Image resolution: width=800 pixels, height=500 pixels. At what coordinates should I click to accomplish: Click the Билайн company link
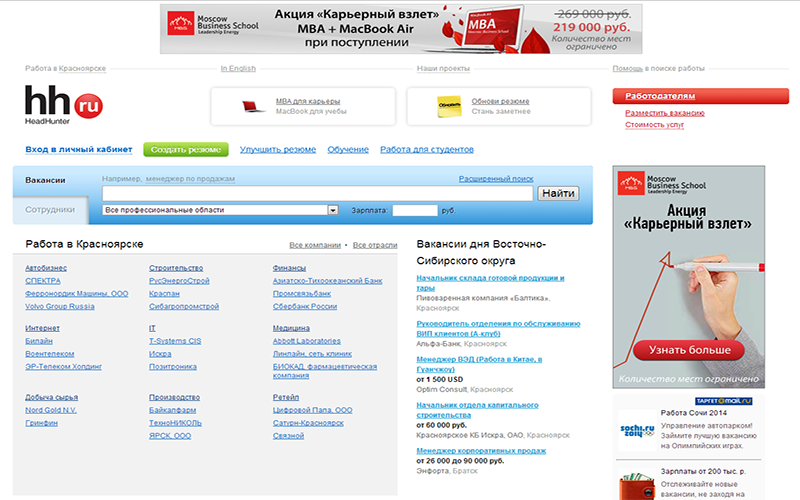coord(39,341)
